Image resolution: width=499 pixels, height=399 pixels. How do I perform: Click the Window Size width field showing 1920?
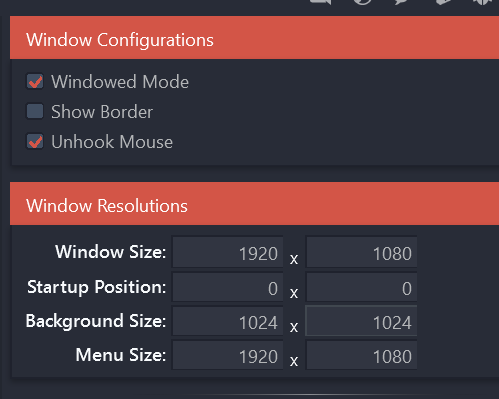(x=228, y=252)
